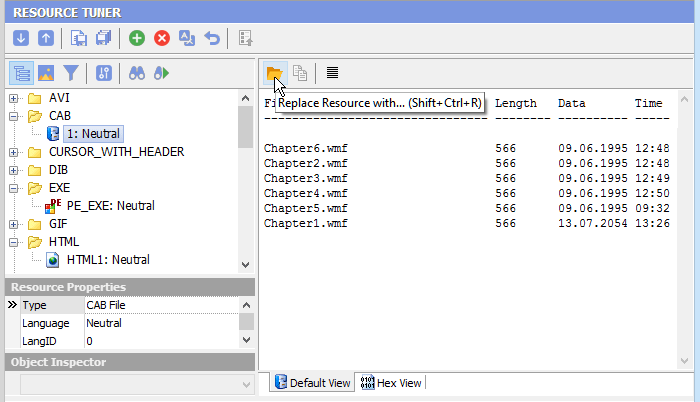Click the red delete resource icon
This screenshot has height=402, width=700.
tap(162, 38)
